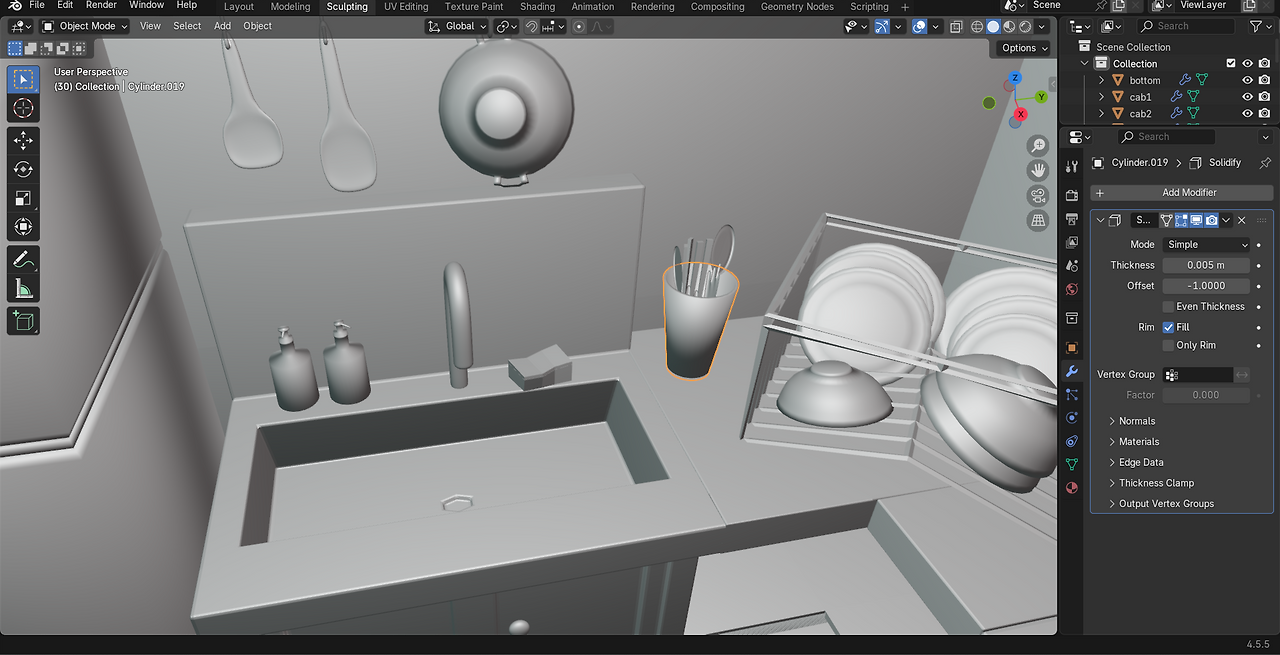1280x655 pixels.
Task: Open the World properties tab
Action: 1072,290
